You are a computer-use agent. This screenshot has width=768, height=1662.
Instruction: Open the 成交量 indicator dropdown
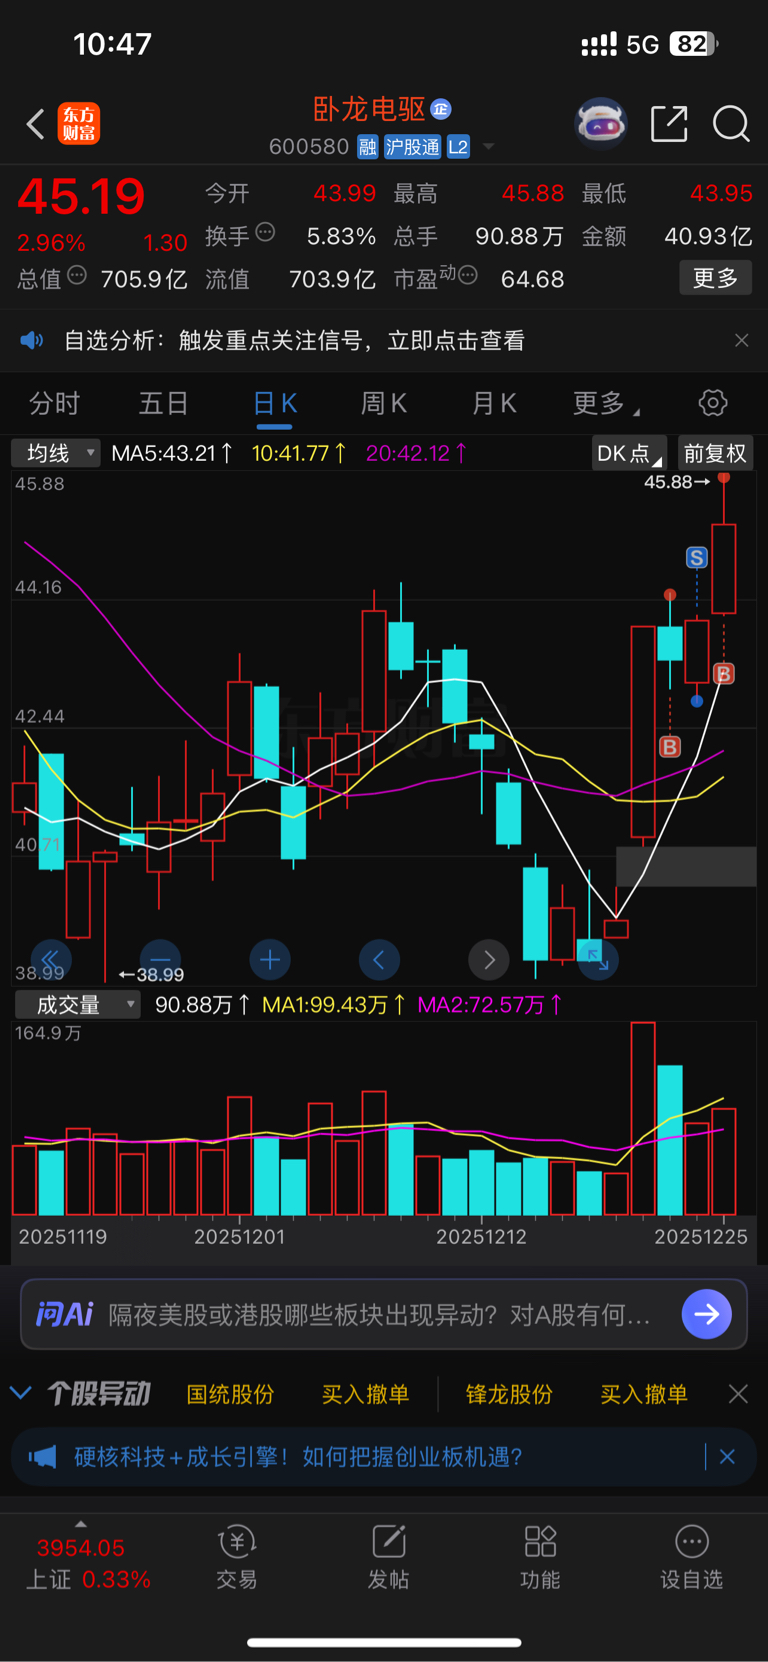(x=77, y=1004)
